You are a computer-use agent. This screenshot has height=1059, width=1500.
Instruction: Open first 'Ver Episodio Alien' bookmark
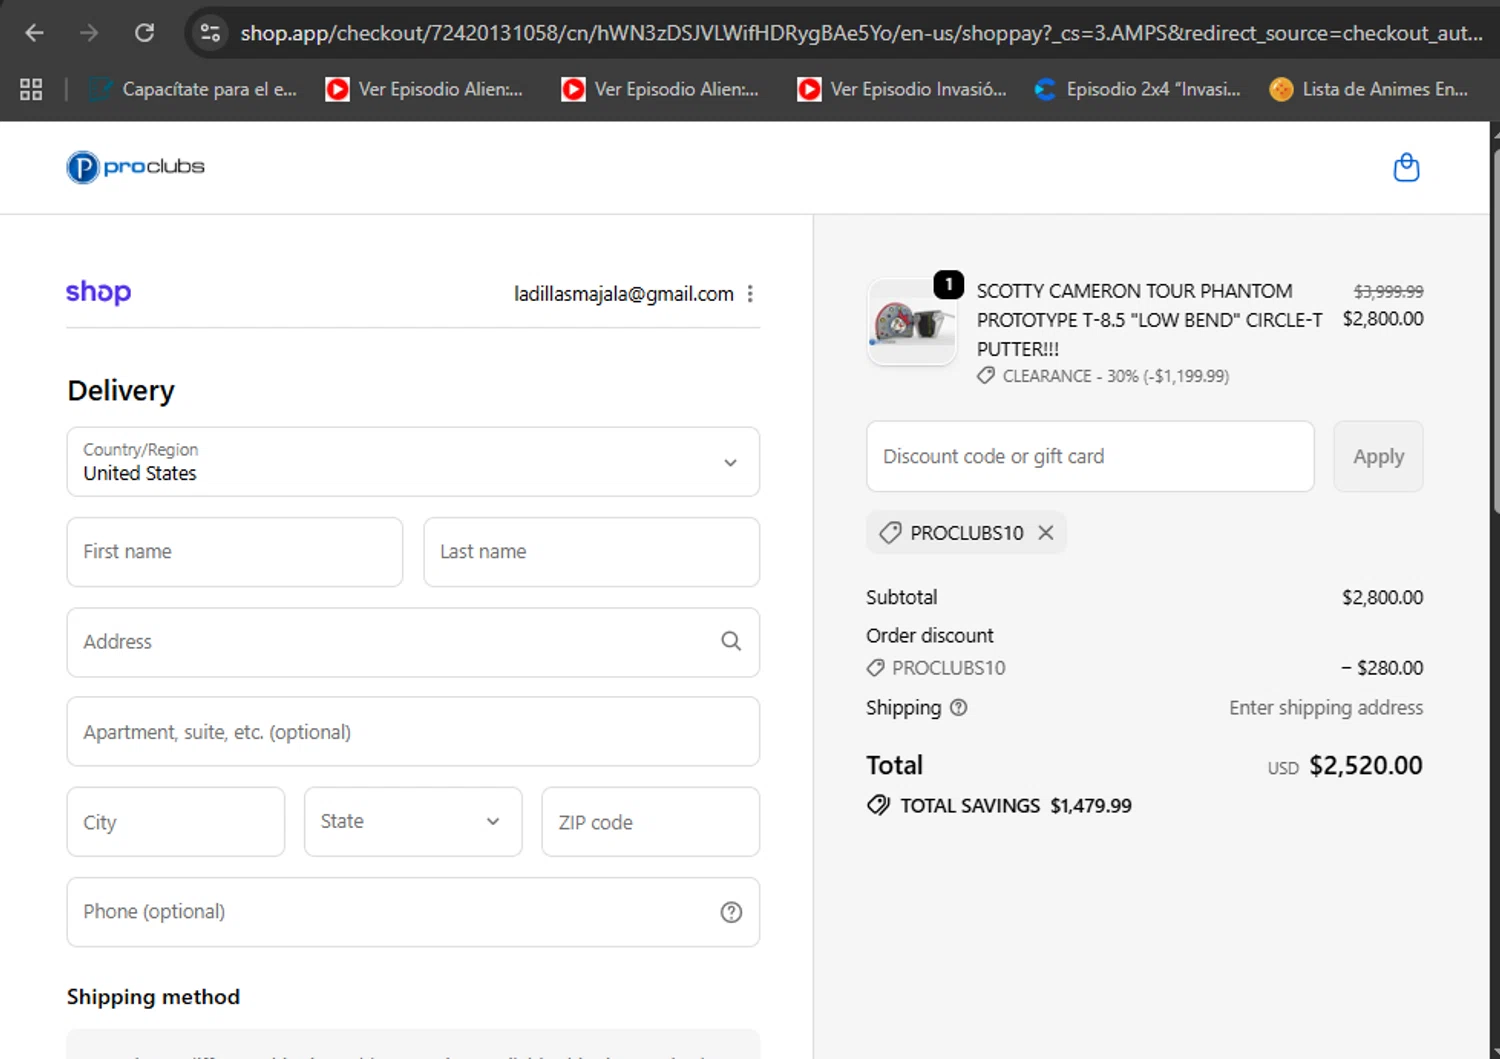coord(425,89)
